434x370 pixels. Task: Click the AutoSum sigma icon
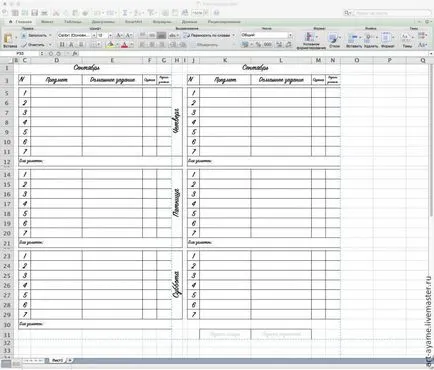coord(125,13)
